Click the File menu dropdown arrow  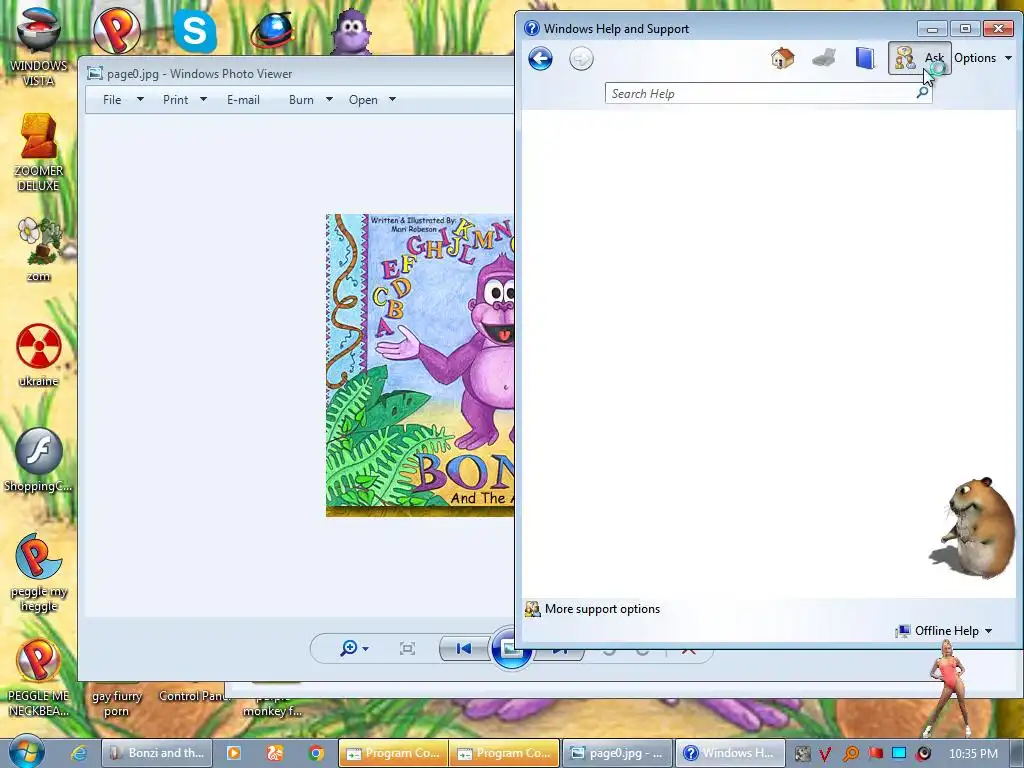pyautogui.click(x=140, y=99)
